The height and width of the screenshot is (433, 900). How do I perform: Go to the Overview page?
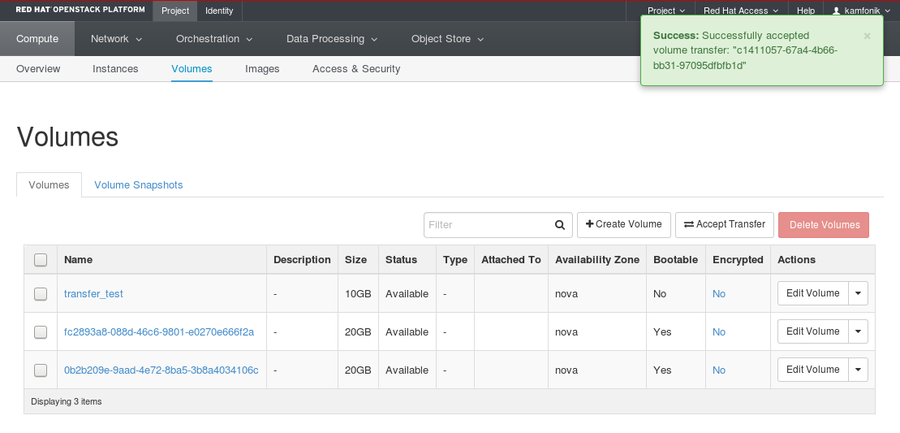38,69
